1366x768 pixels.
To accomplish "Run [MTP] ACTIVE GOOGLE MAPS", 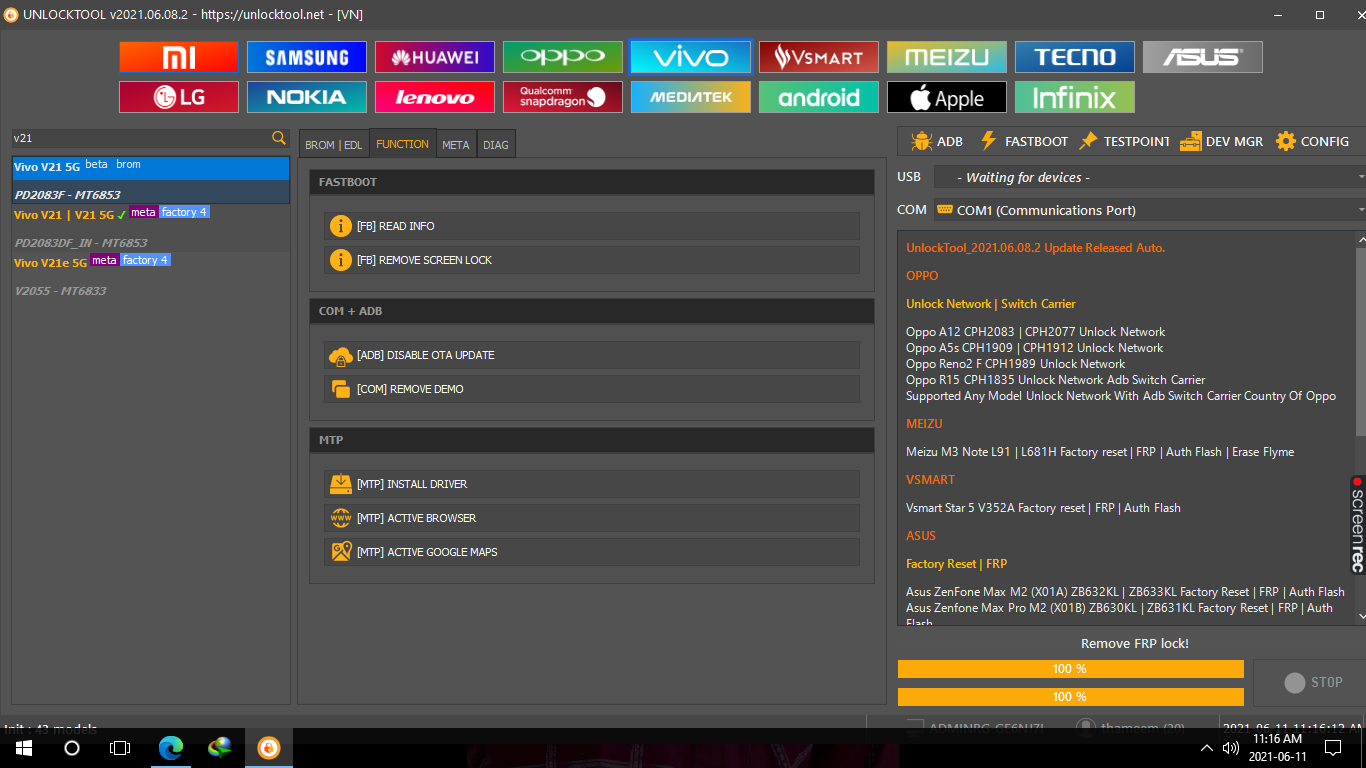I will (592, 552).
